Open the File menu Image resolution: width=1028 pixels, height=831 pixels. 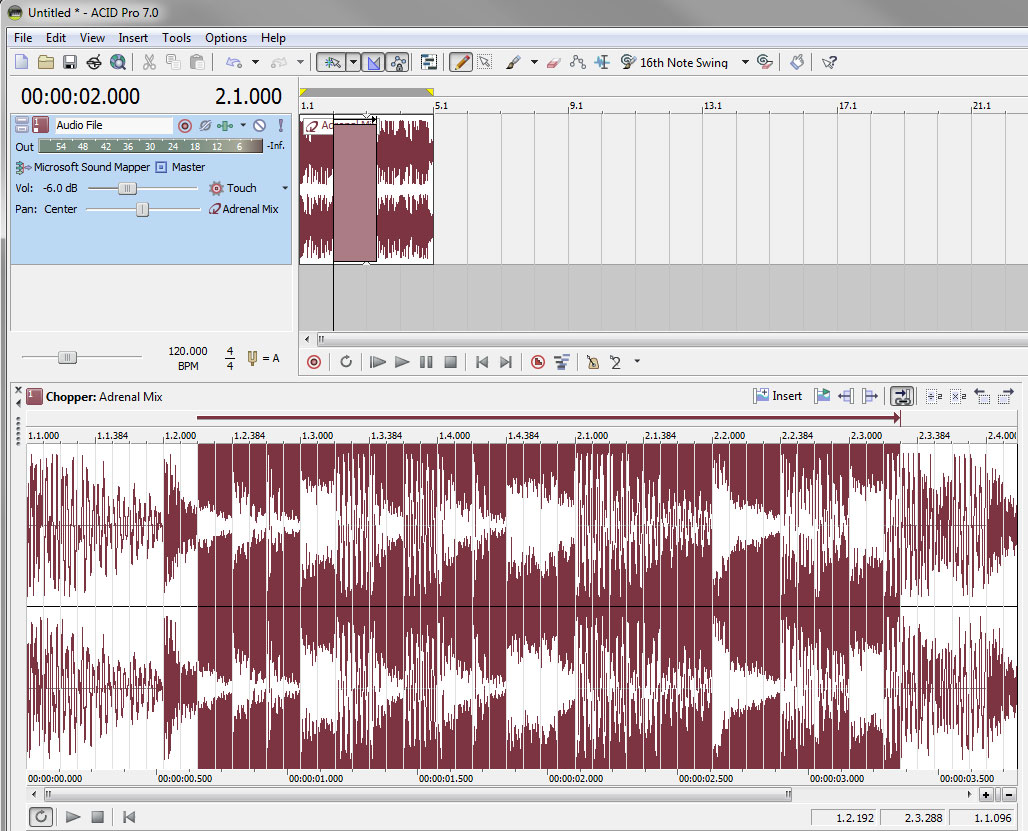(x=23, y=38)
